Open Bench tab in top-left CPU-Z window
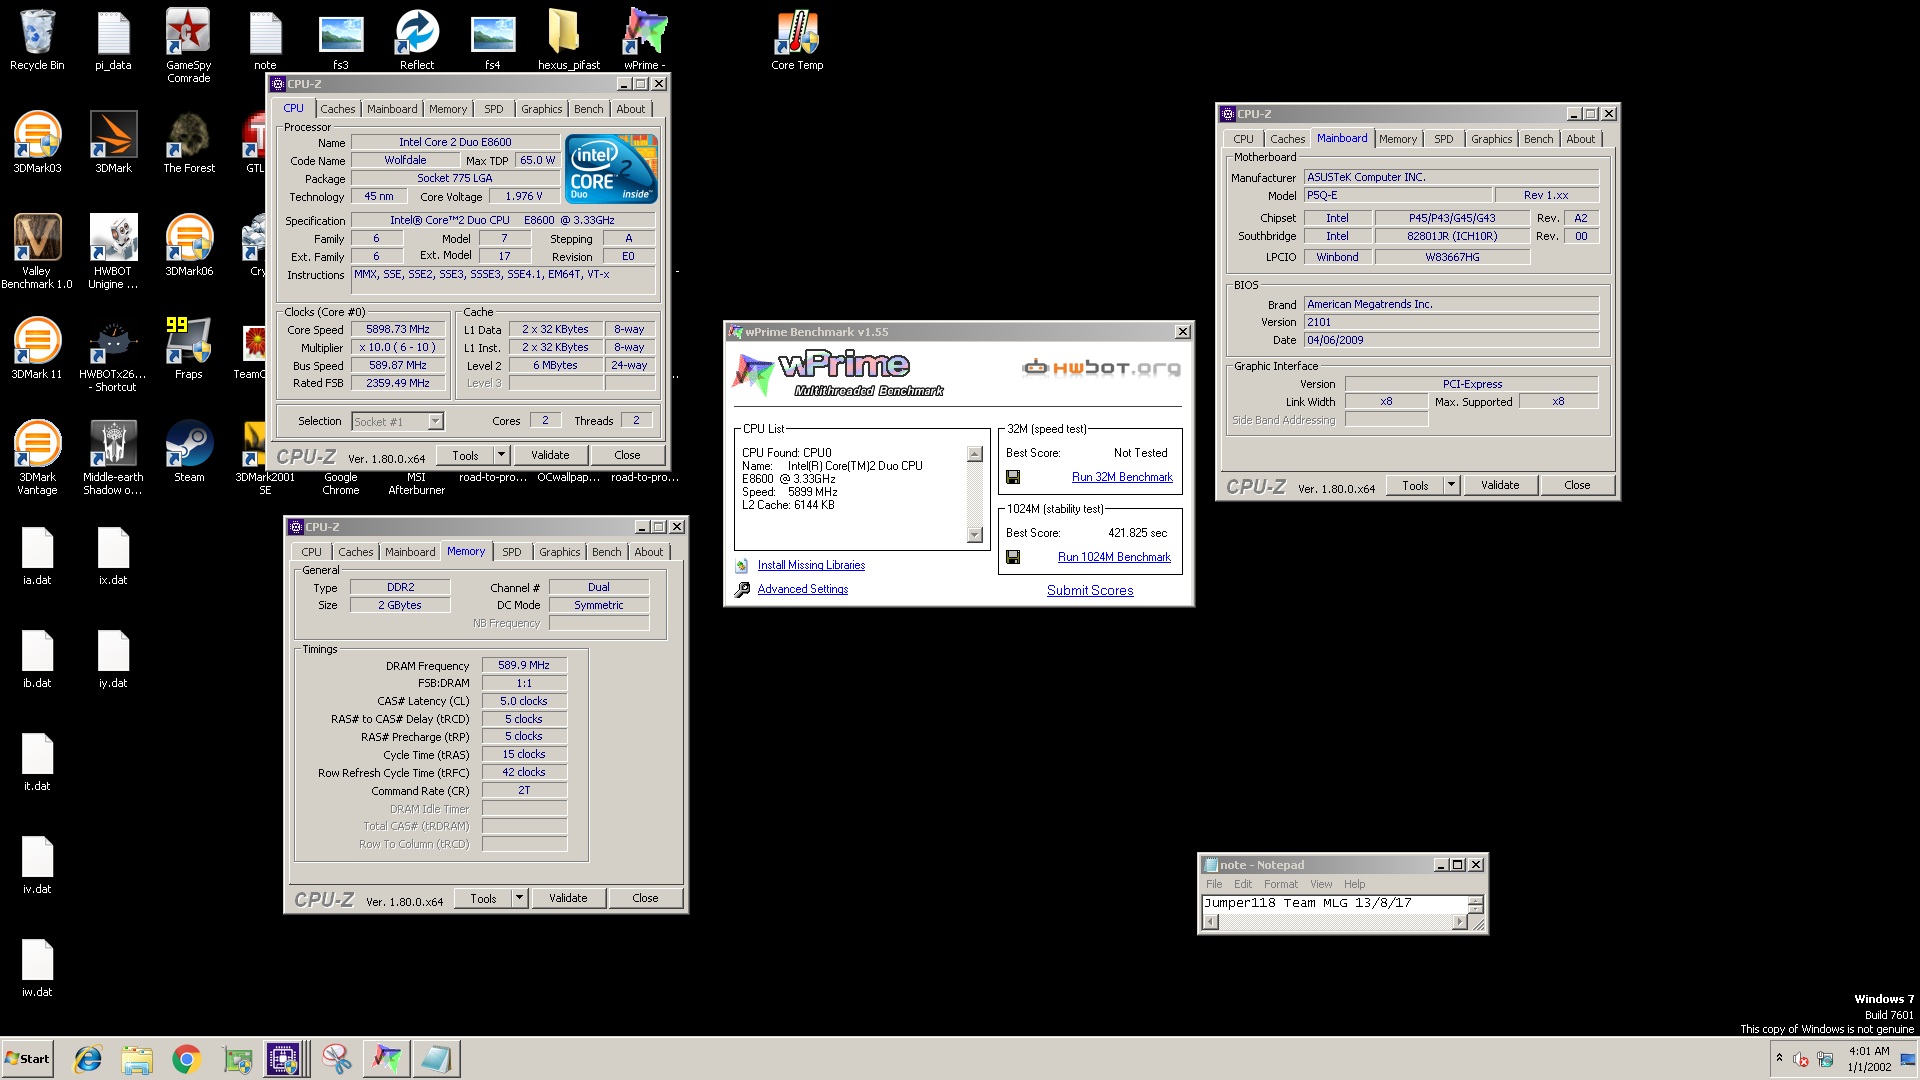This screenshot has width=1920, height=1080. pyautogui.click(x=588, y=109)
